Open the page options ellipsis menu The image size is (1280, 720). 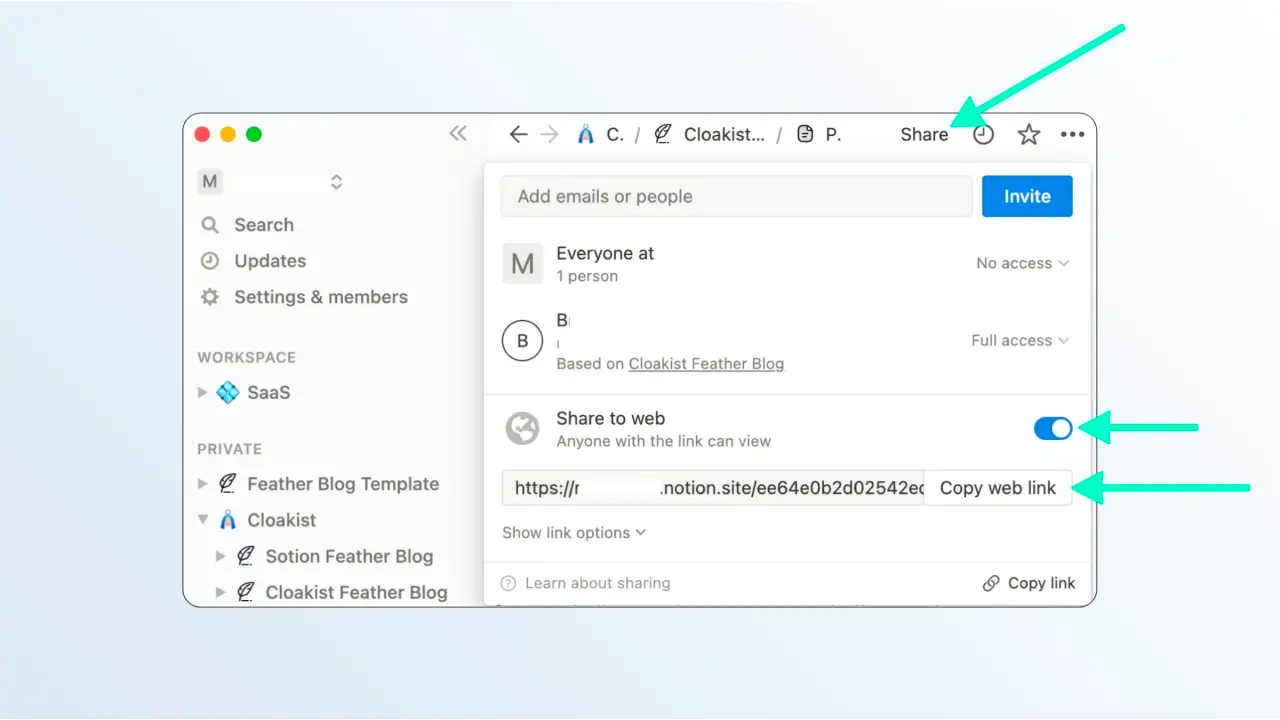point(1072,133)
